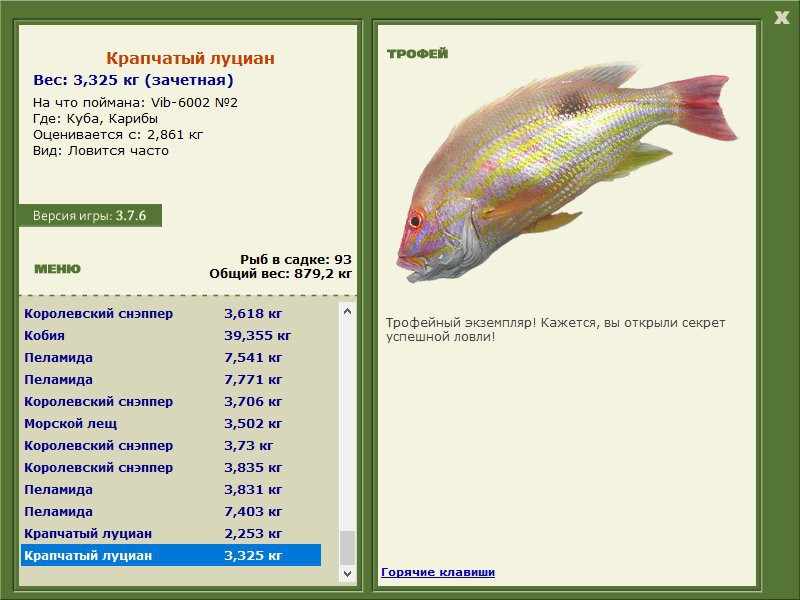This screenshot has height=600, width=800.
Task: Choose Королевский снэппер 3,706 кг row
Action: point(171,402)
